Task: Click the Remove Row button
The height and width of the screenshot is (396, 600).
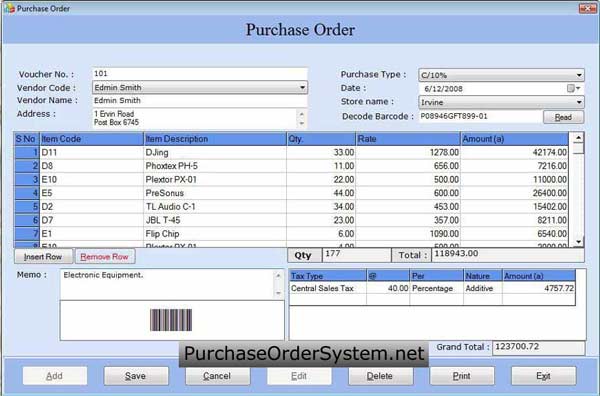Action: [104, 257]
